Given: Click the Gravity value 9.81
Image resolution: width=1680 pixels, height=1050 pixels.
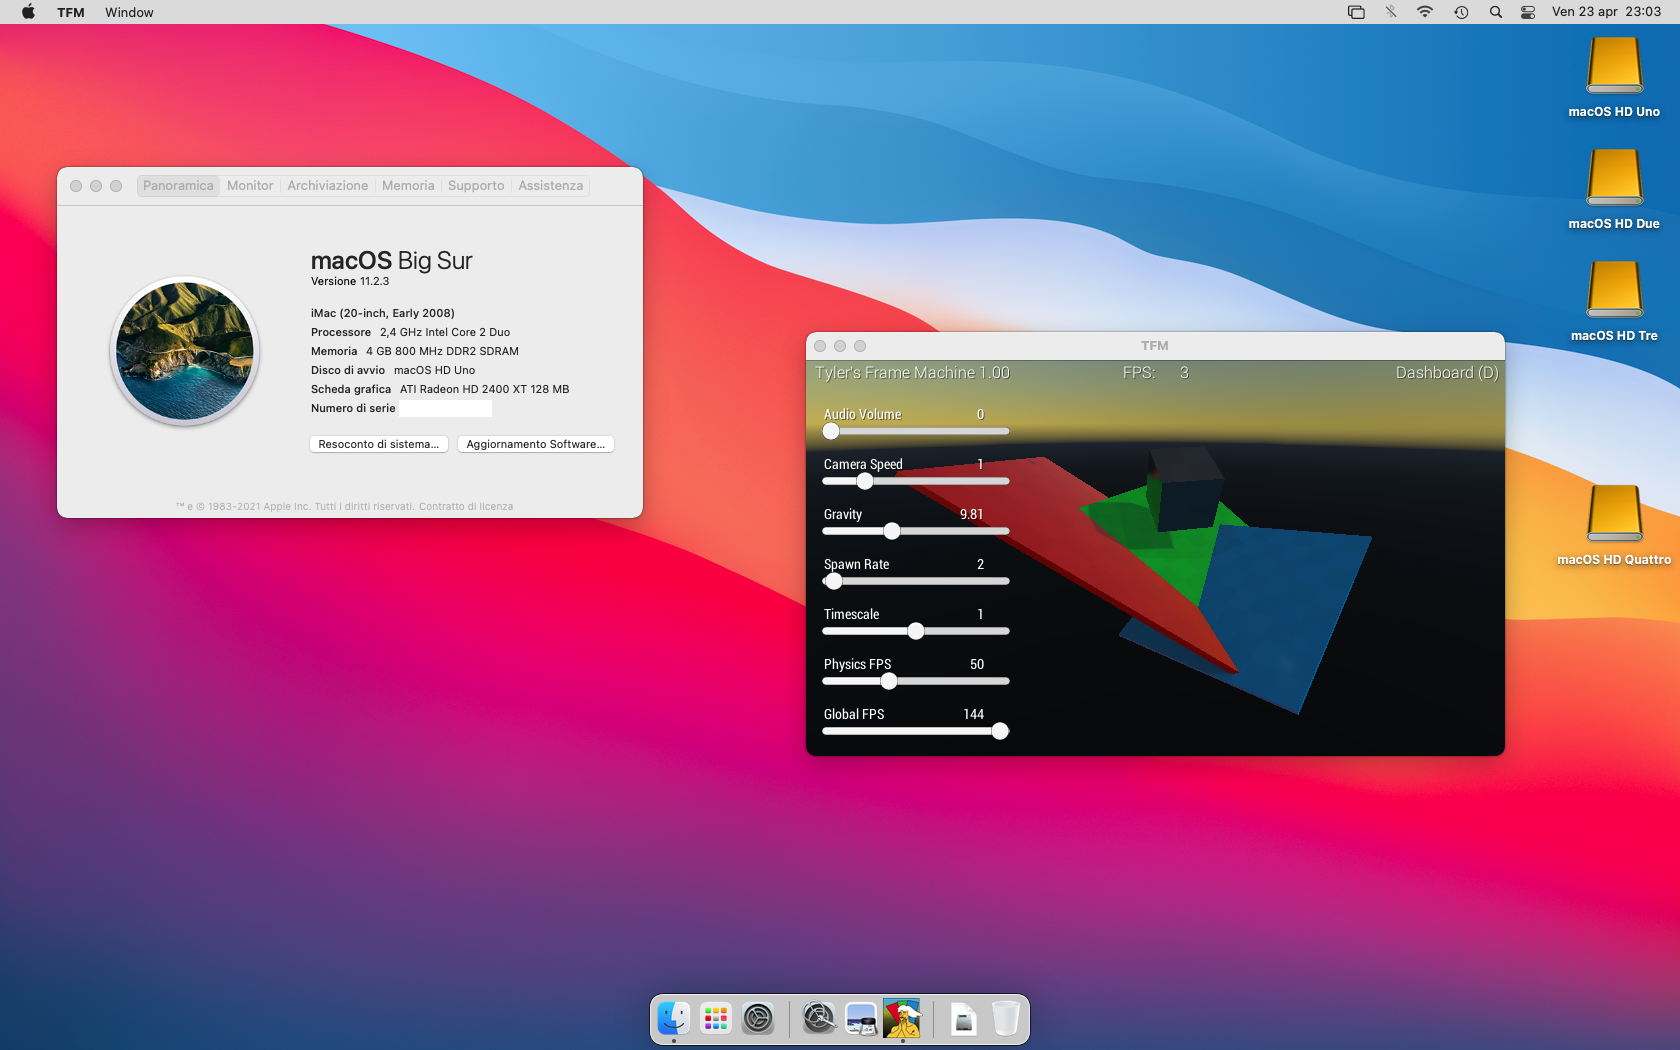Looking at the screenshot, I should (971, 514).
